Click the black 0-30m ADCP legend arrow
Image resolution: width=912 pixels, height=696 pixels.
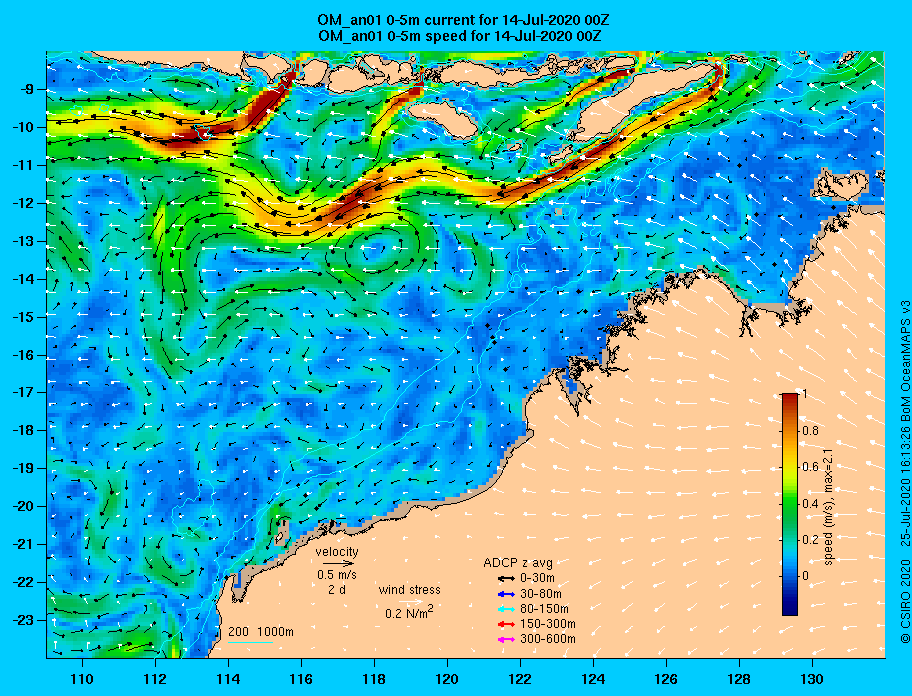pos(506,579)
